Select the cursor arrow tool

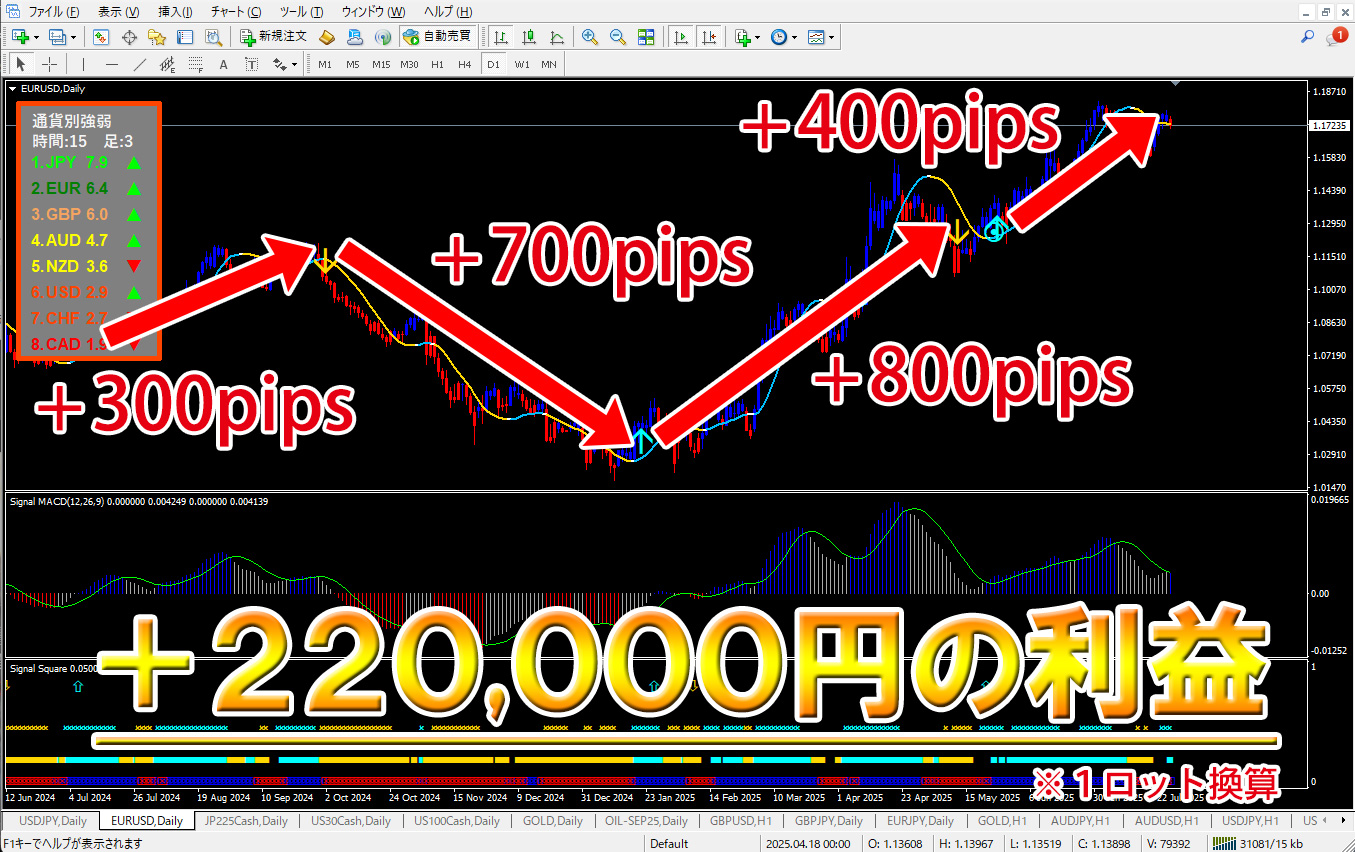point(22,64)
